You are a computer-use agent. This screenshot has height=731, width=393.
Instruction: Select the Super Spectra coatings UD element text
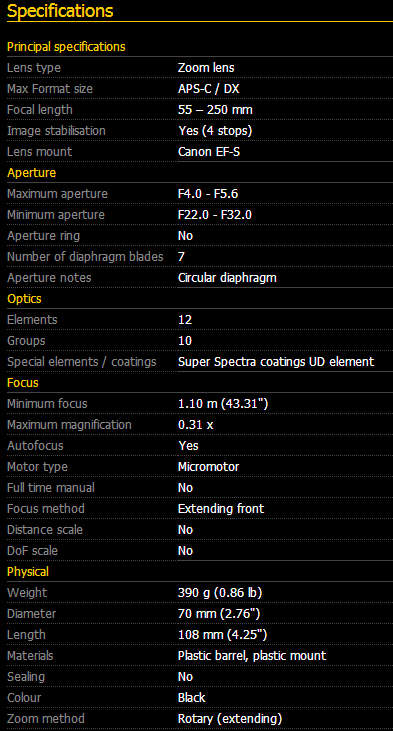point(276,362)
